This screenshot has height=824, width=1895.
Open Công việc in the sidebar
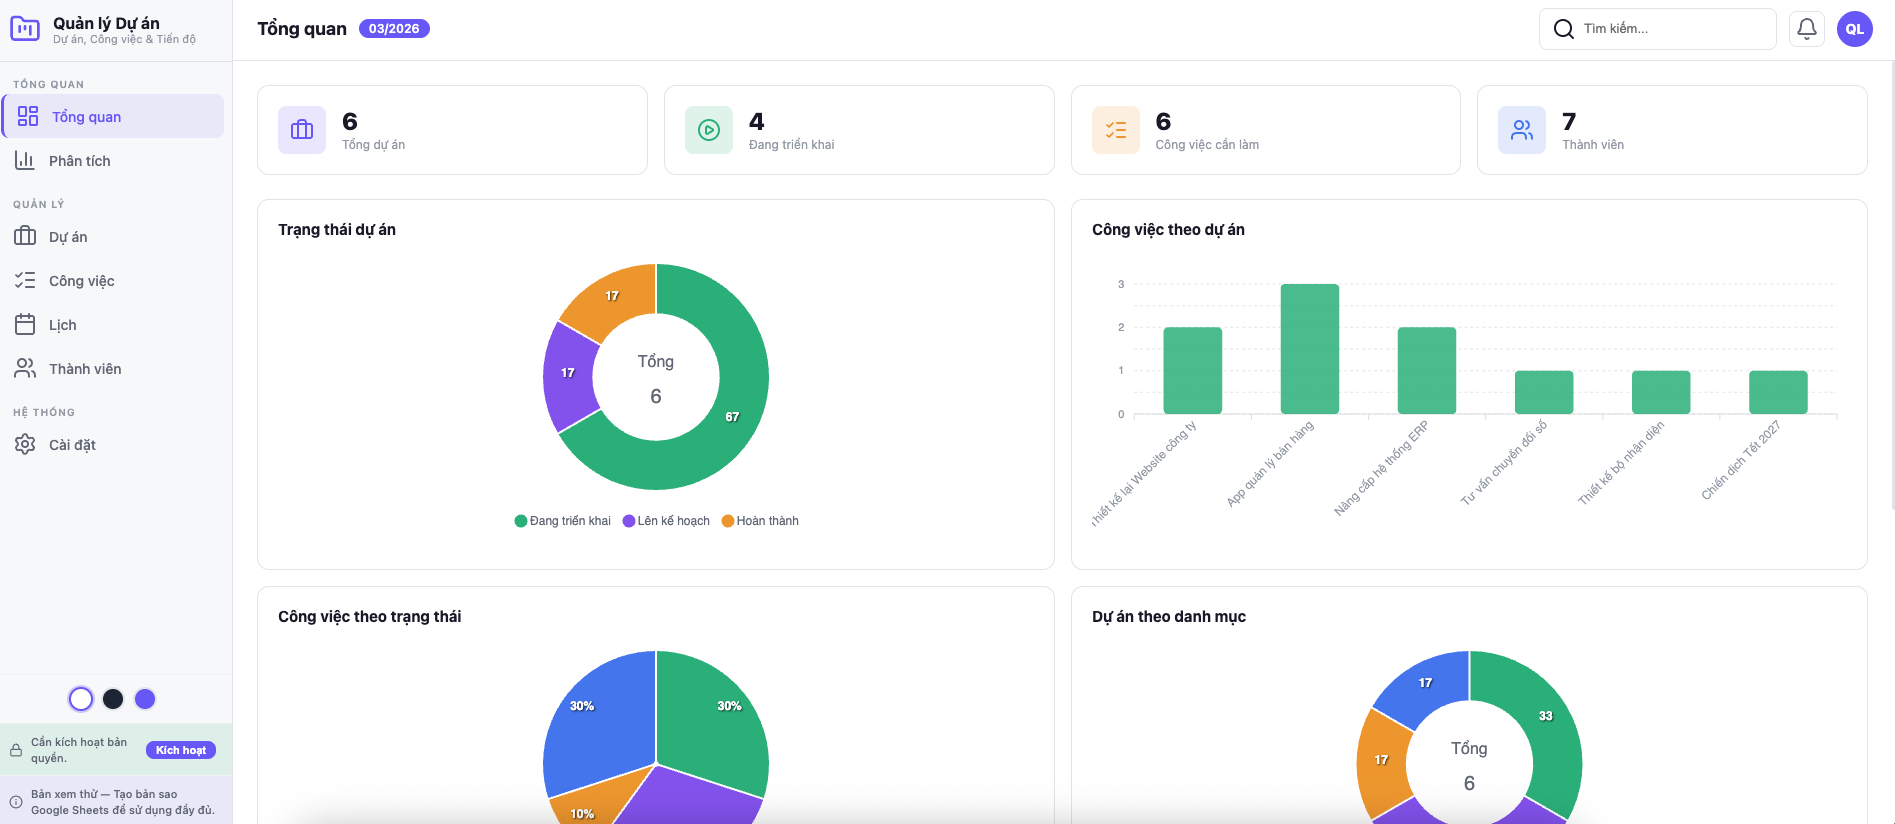(81, 281)
